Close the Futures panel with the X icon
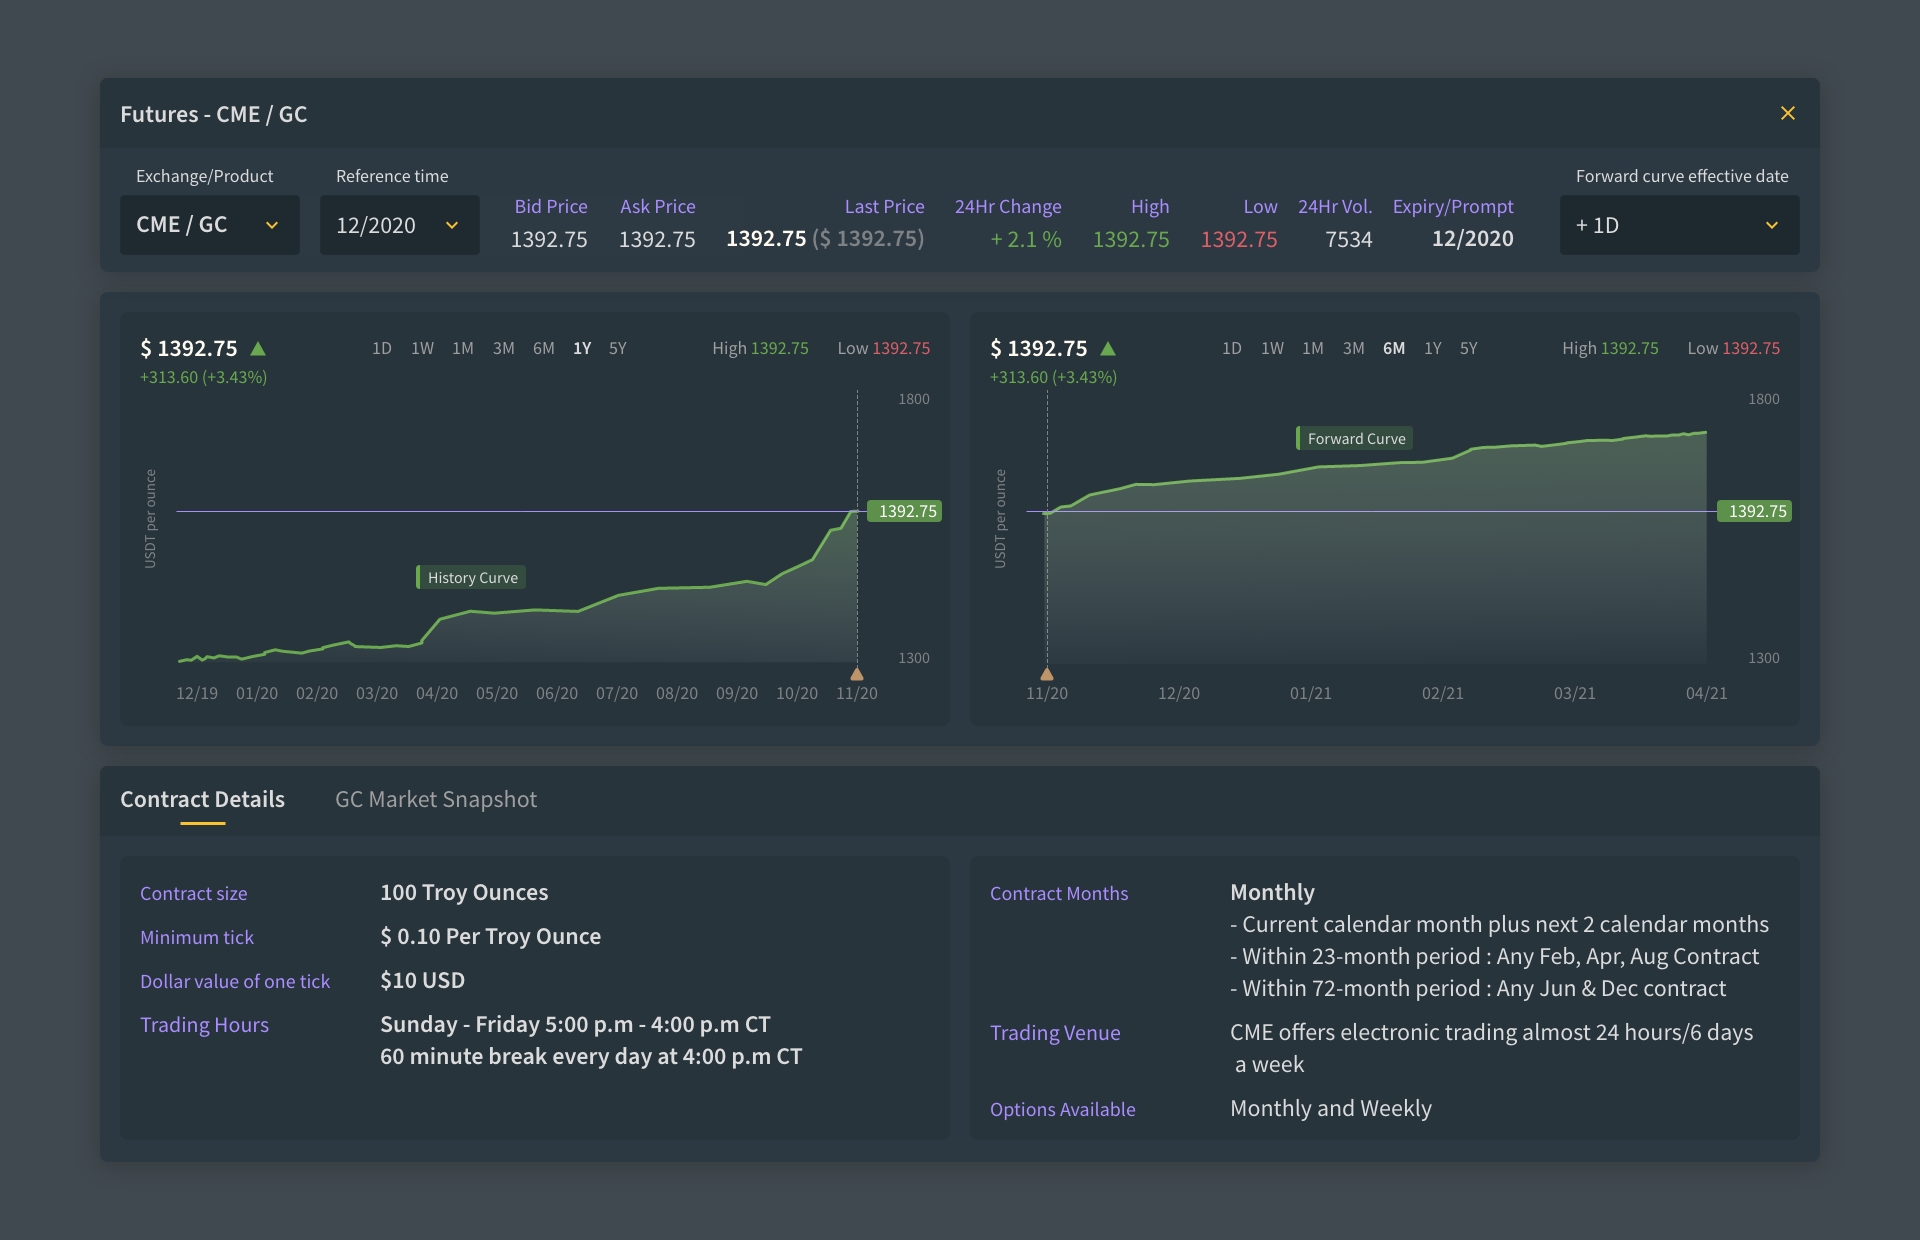 [1787, 114]
